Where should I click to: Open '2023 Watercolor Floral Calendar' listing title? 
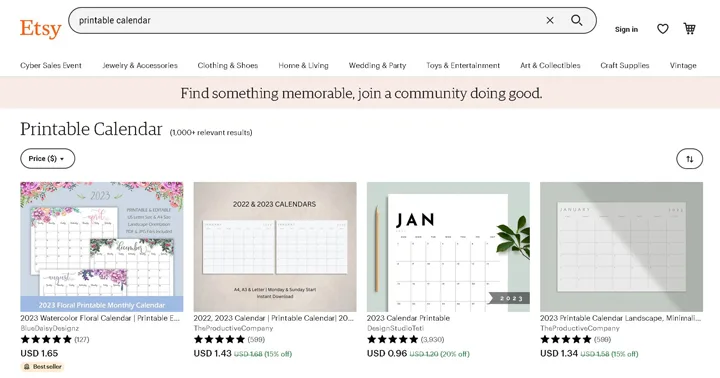pyautogui.click(x=100, y=318)
